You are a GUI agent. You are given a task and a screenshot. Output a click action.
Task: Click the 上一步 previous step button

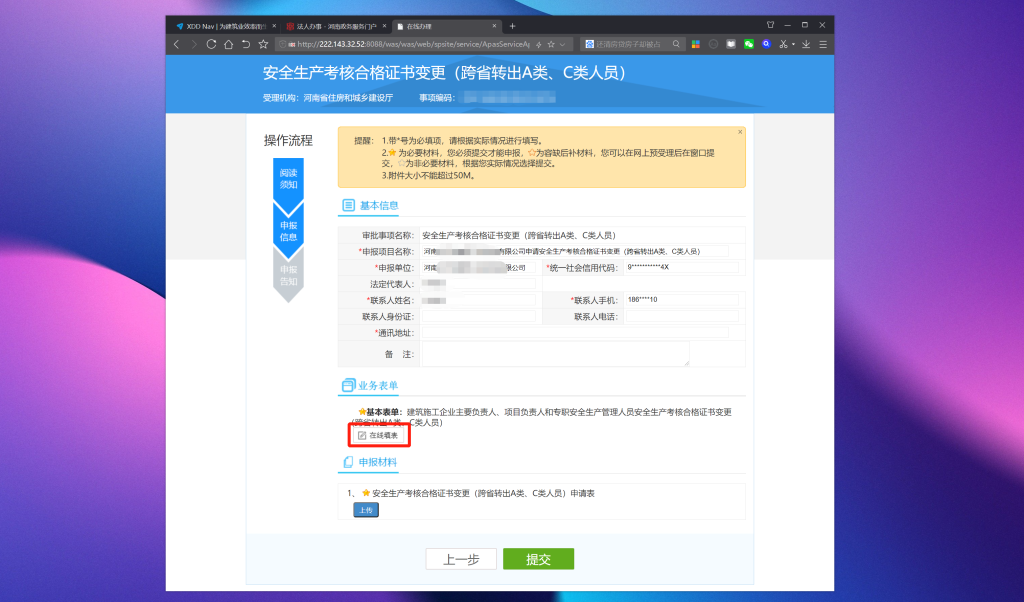click(x=461, y=559)
